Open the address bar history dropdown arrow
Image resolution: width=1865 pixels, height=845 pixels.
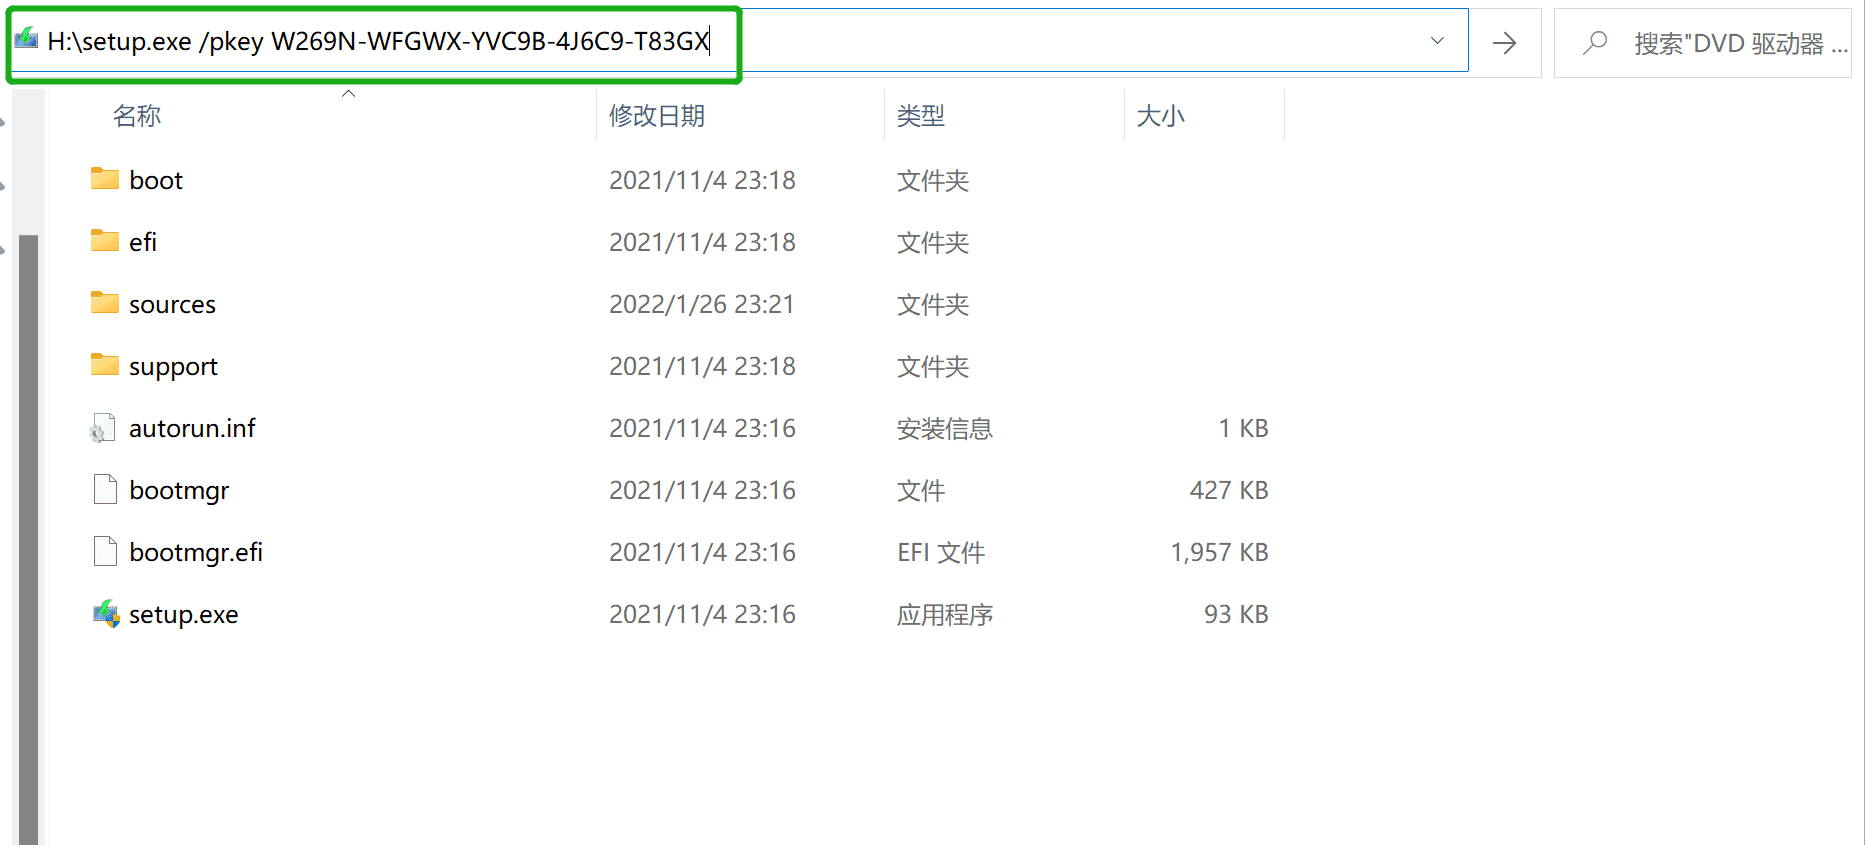tap(1437, 41)
